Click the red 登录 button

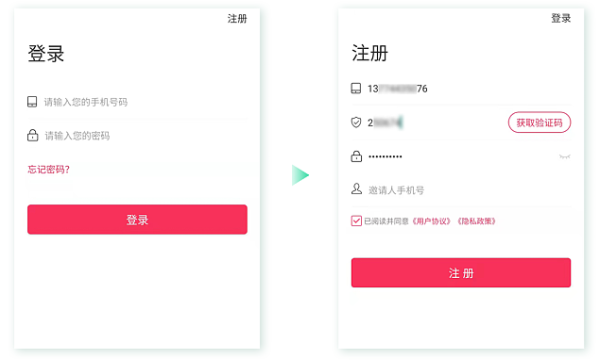coord(137,219)
